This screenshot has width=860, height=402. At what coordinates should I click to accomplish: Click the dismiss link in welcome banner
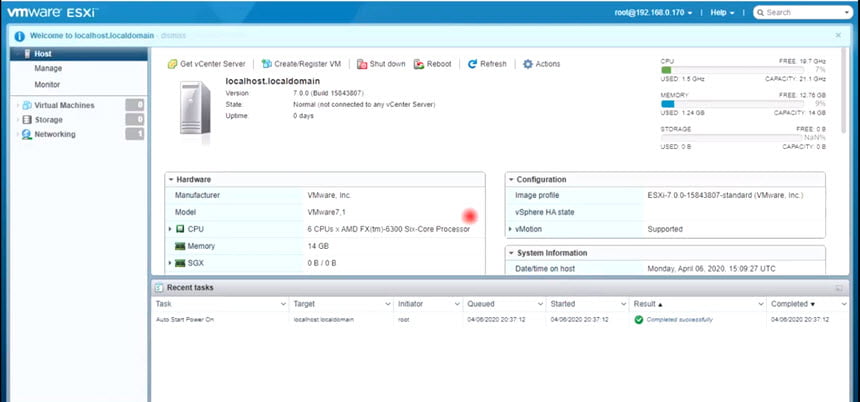pyautogui.click(x=173, y=36)
